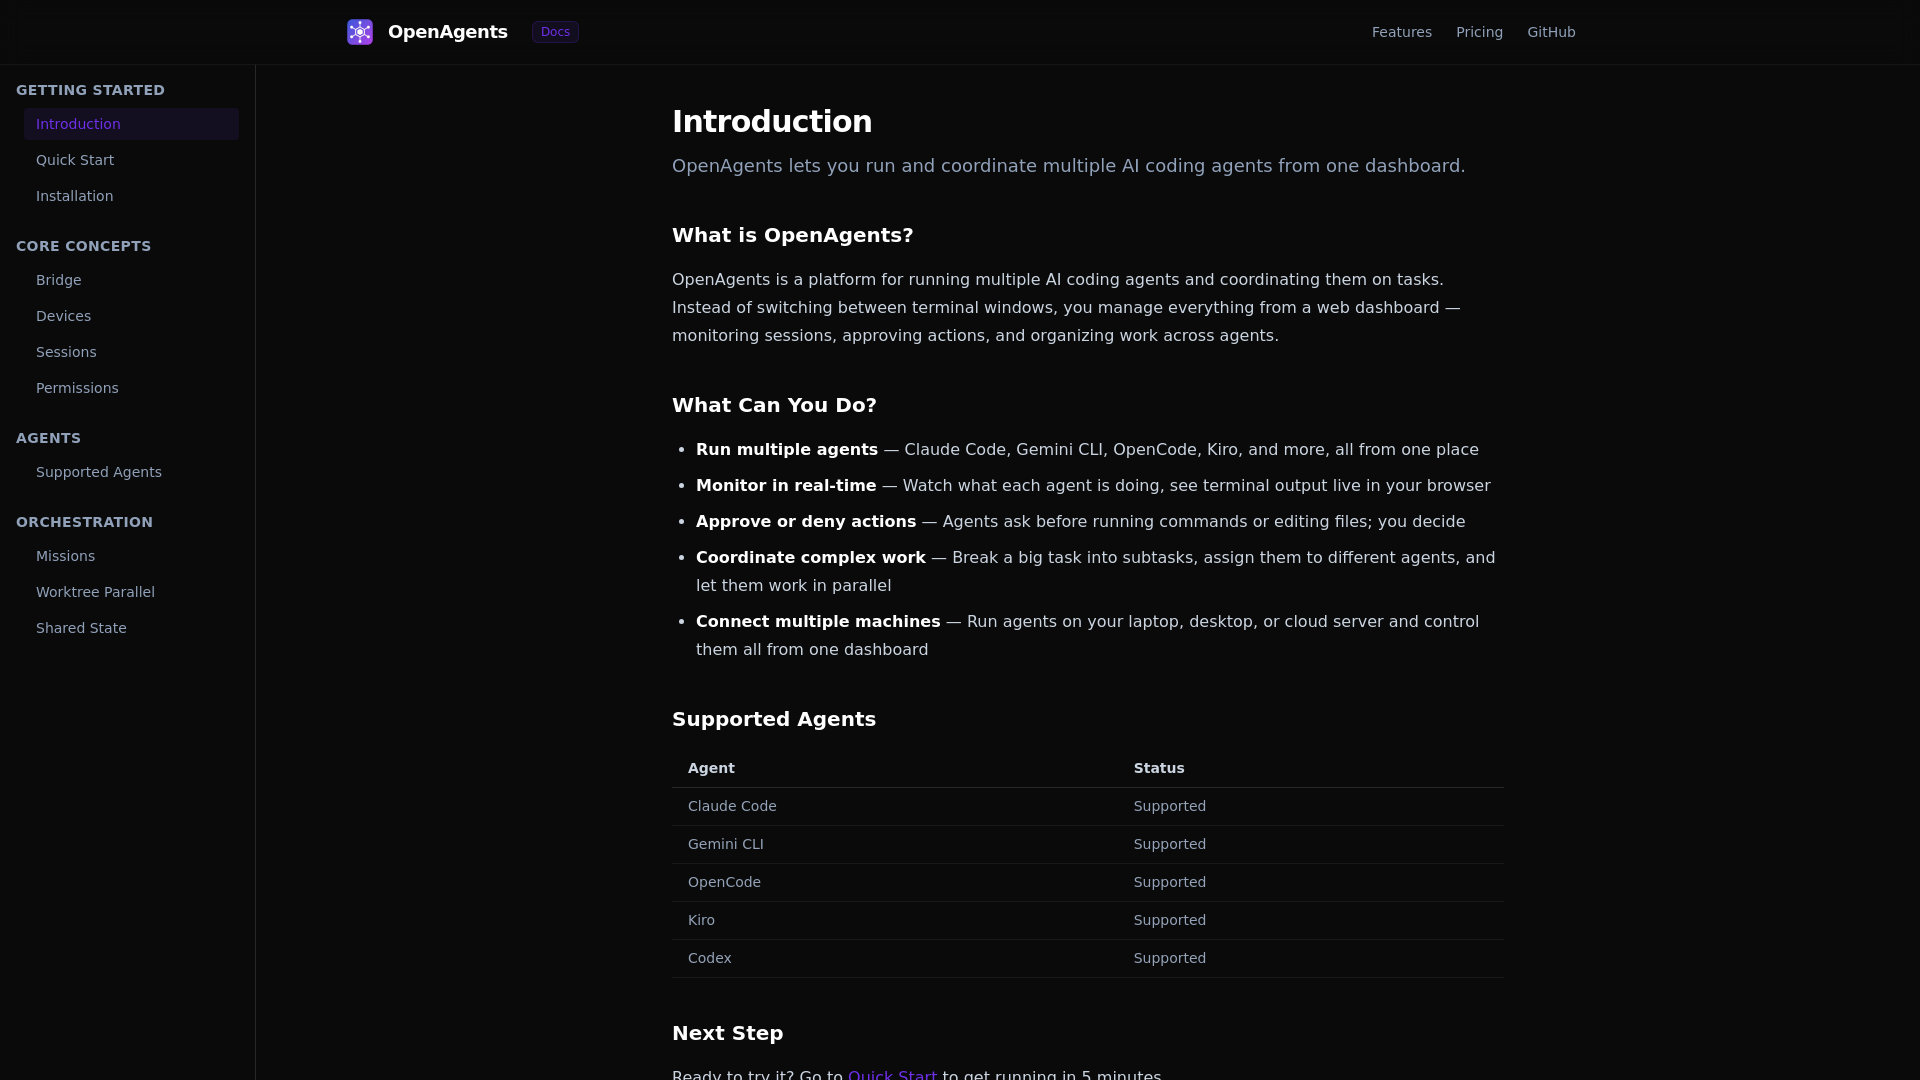The image size is (1920, 1080).
Task: Go to Devices in the sidebar
Action: 131,316
